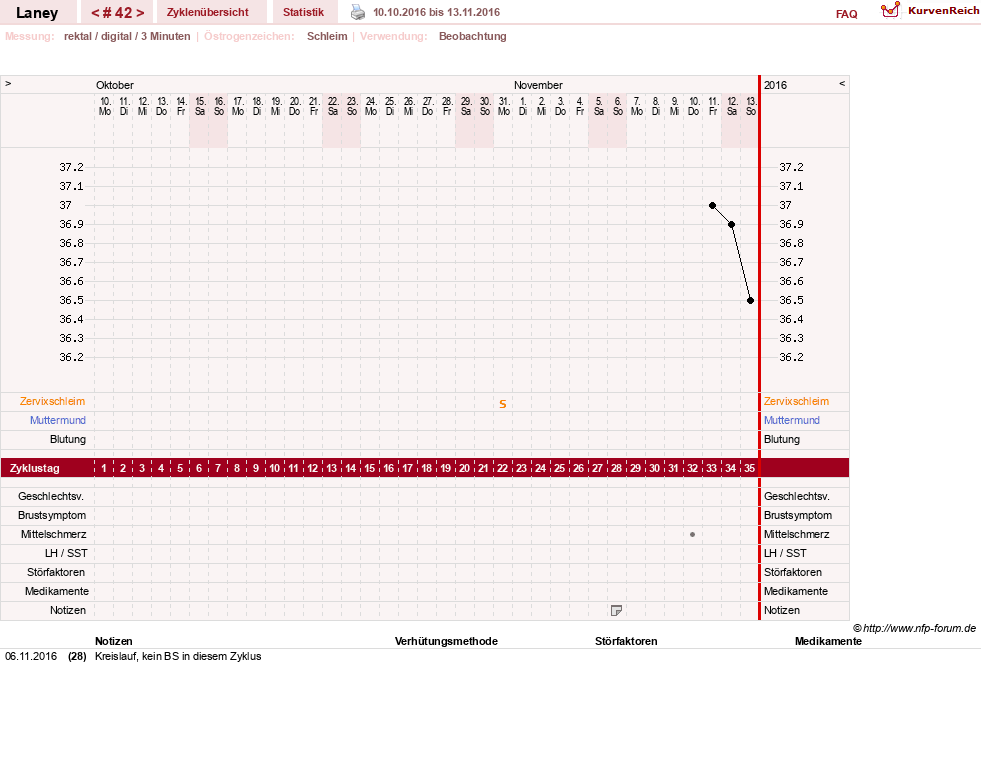Click the left Muttermund row label
The width and height of the screenshot is (981, 780).
(x=58, y=420)
